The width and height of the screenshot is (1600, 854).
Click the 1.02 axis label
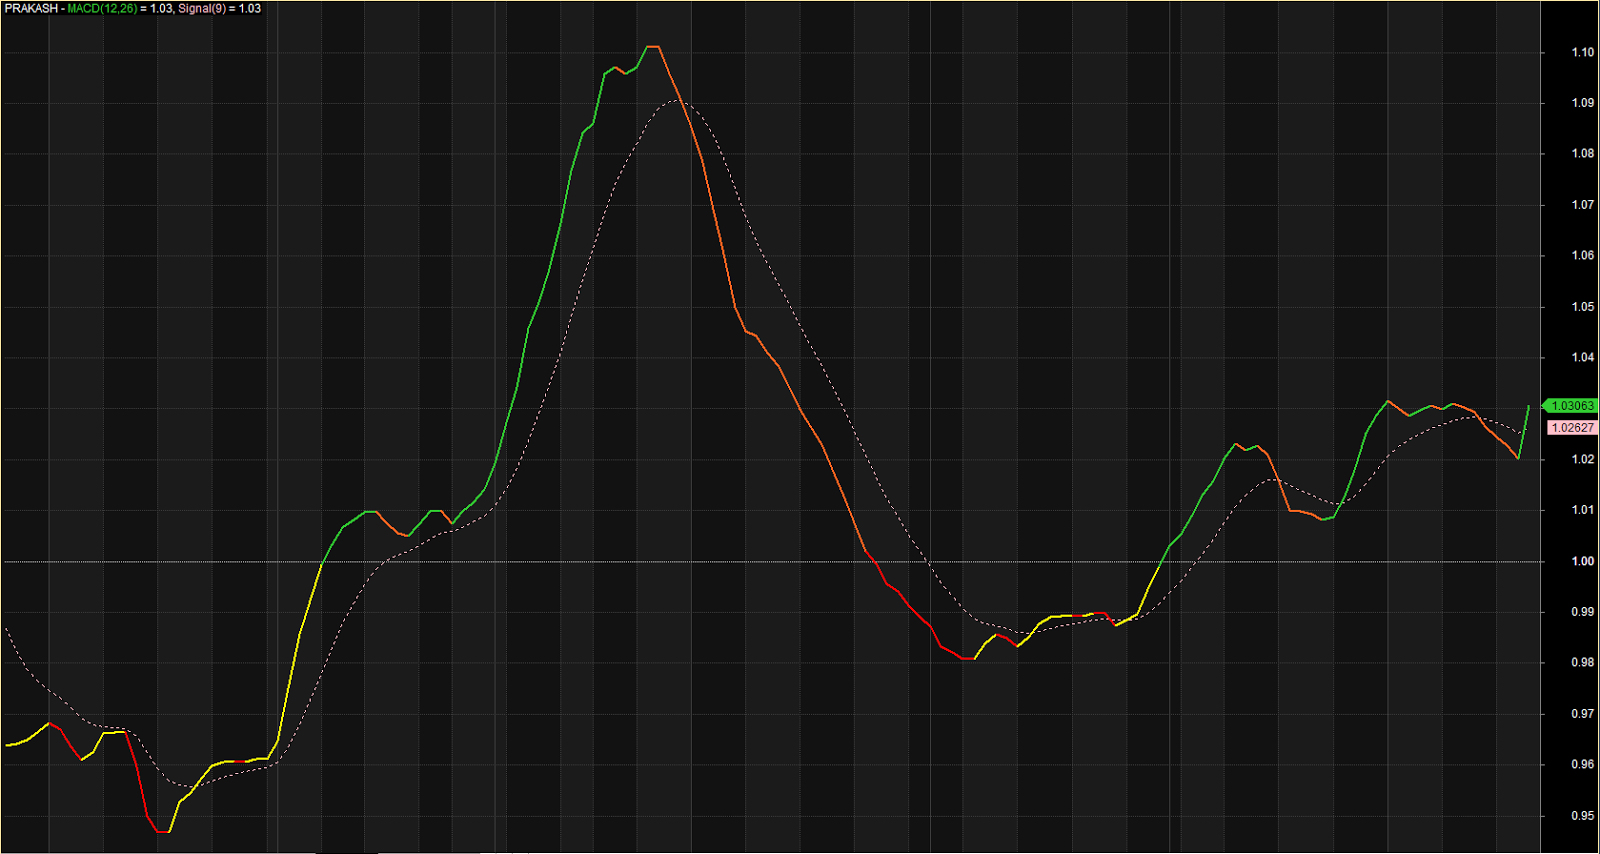point(1583,460)
